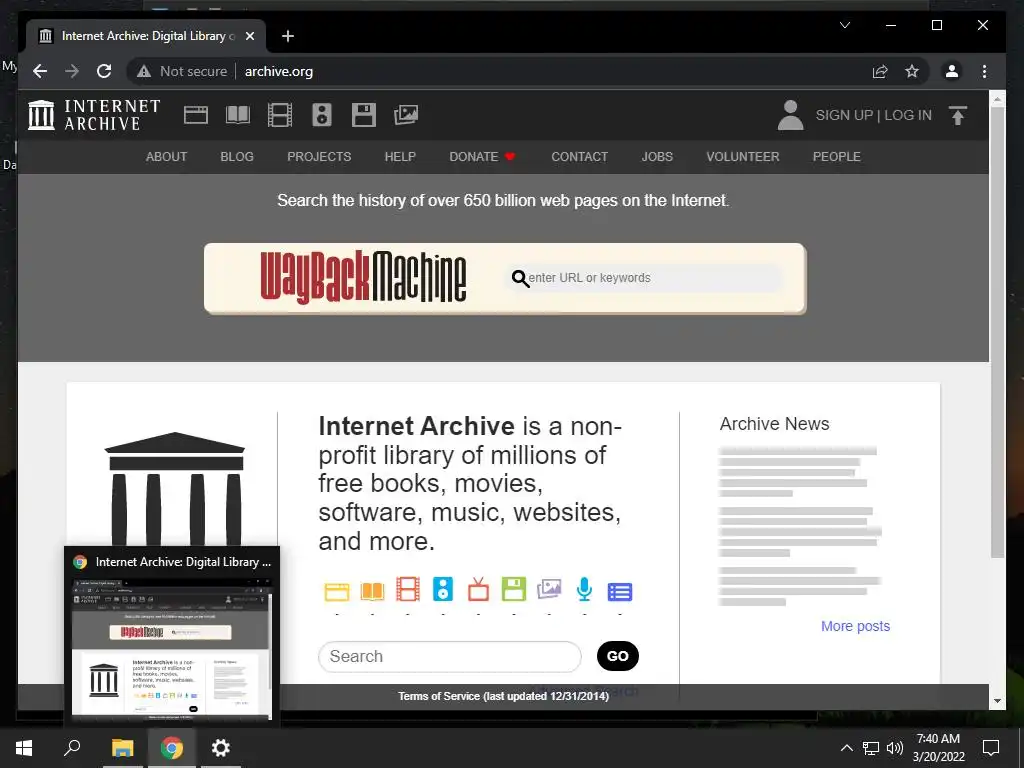This screenshot has height=768, width=1024.
Task: Click the Terms of Service banner
Action: tap(504, 696)
